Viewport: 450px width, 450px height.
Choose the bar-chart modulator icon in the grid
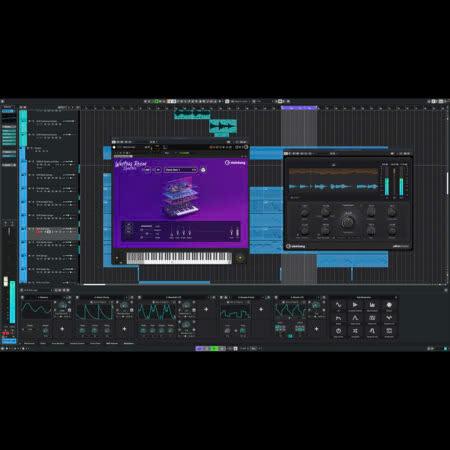point(372,305)
